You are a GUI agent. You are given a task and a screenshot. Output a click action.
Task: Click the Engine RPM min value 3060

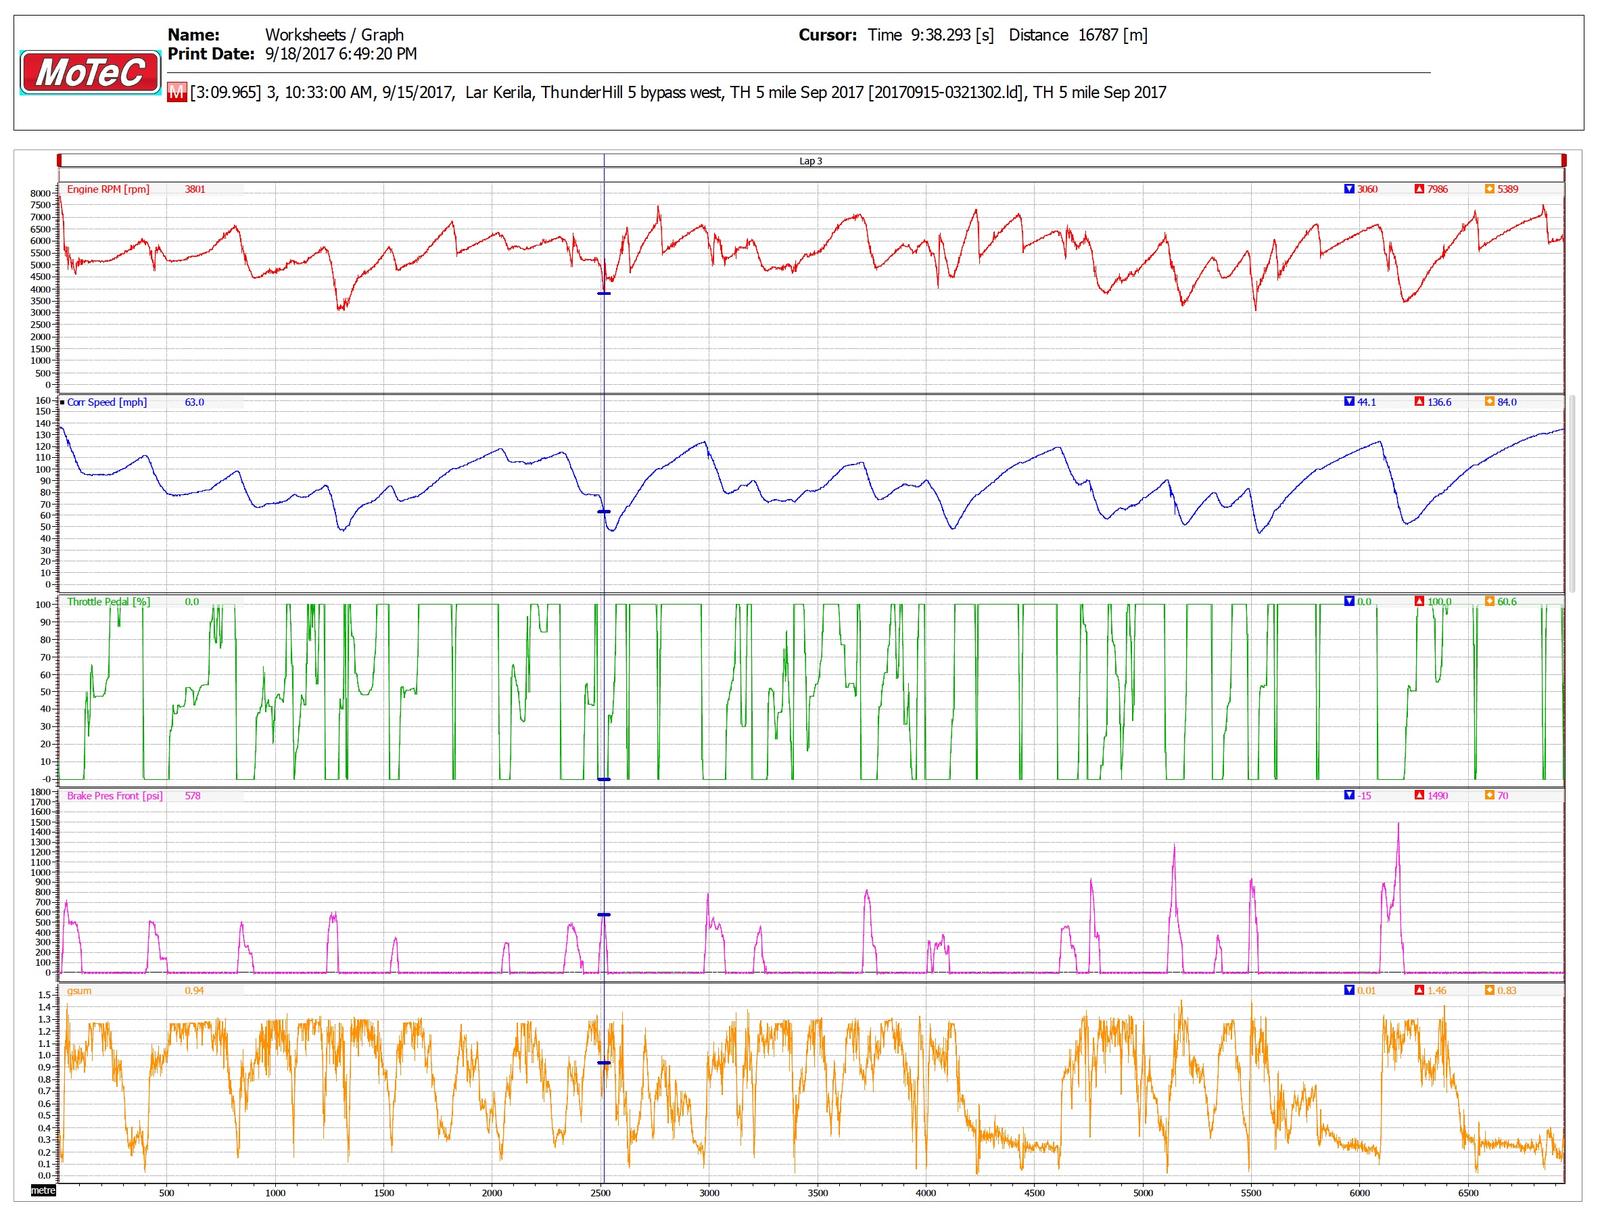[1367, 189]
